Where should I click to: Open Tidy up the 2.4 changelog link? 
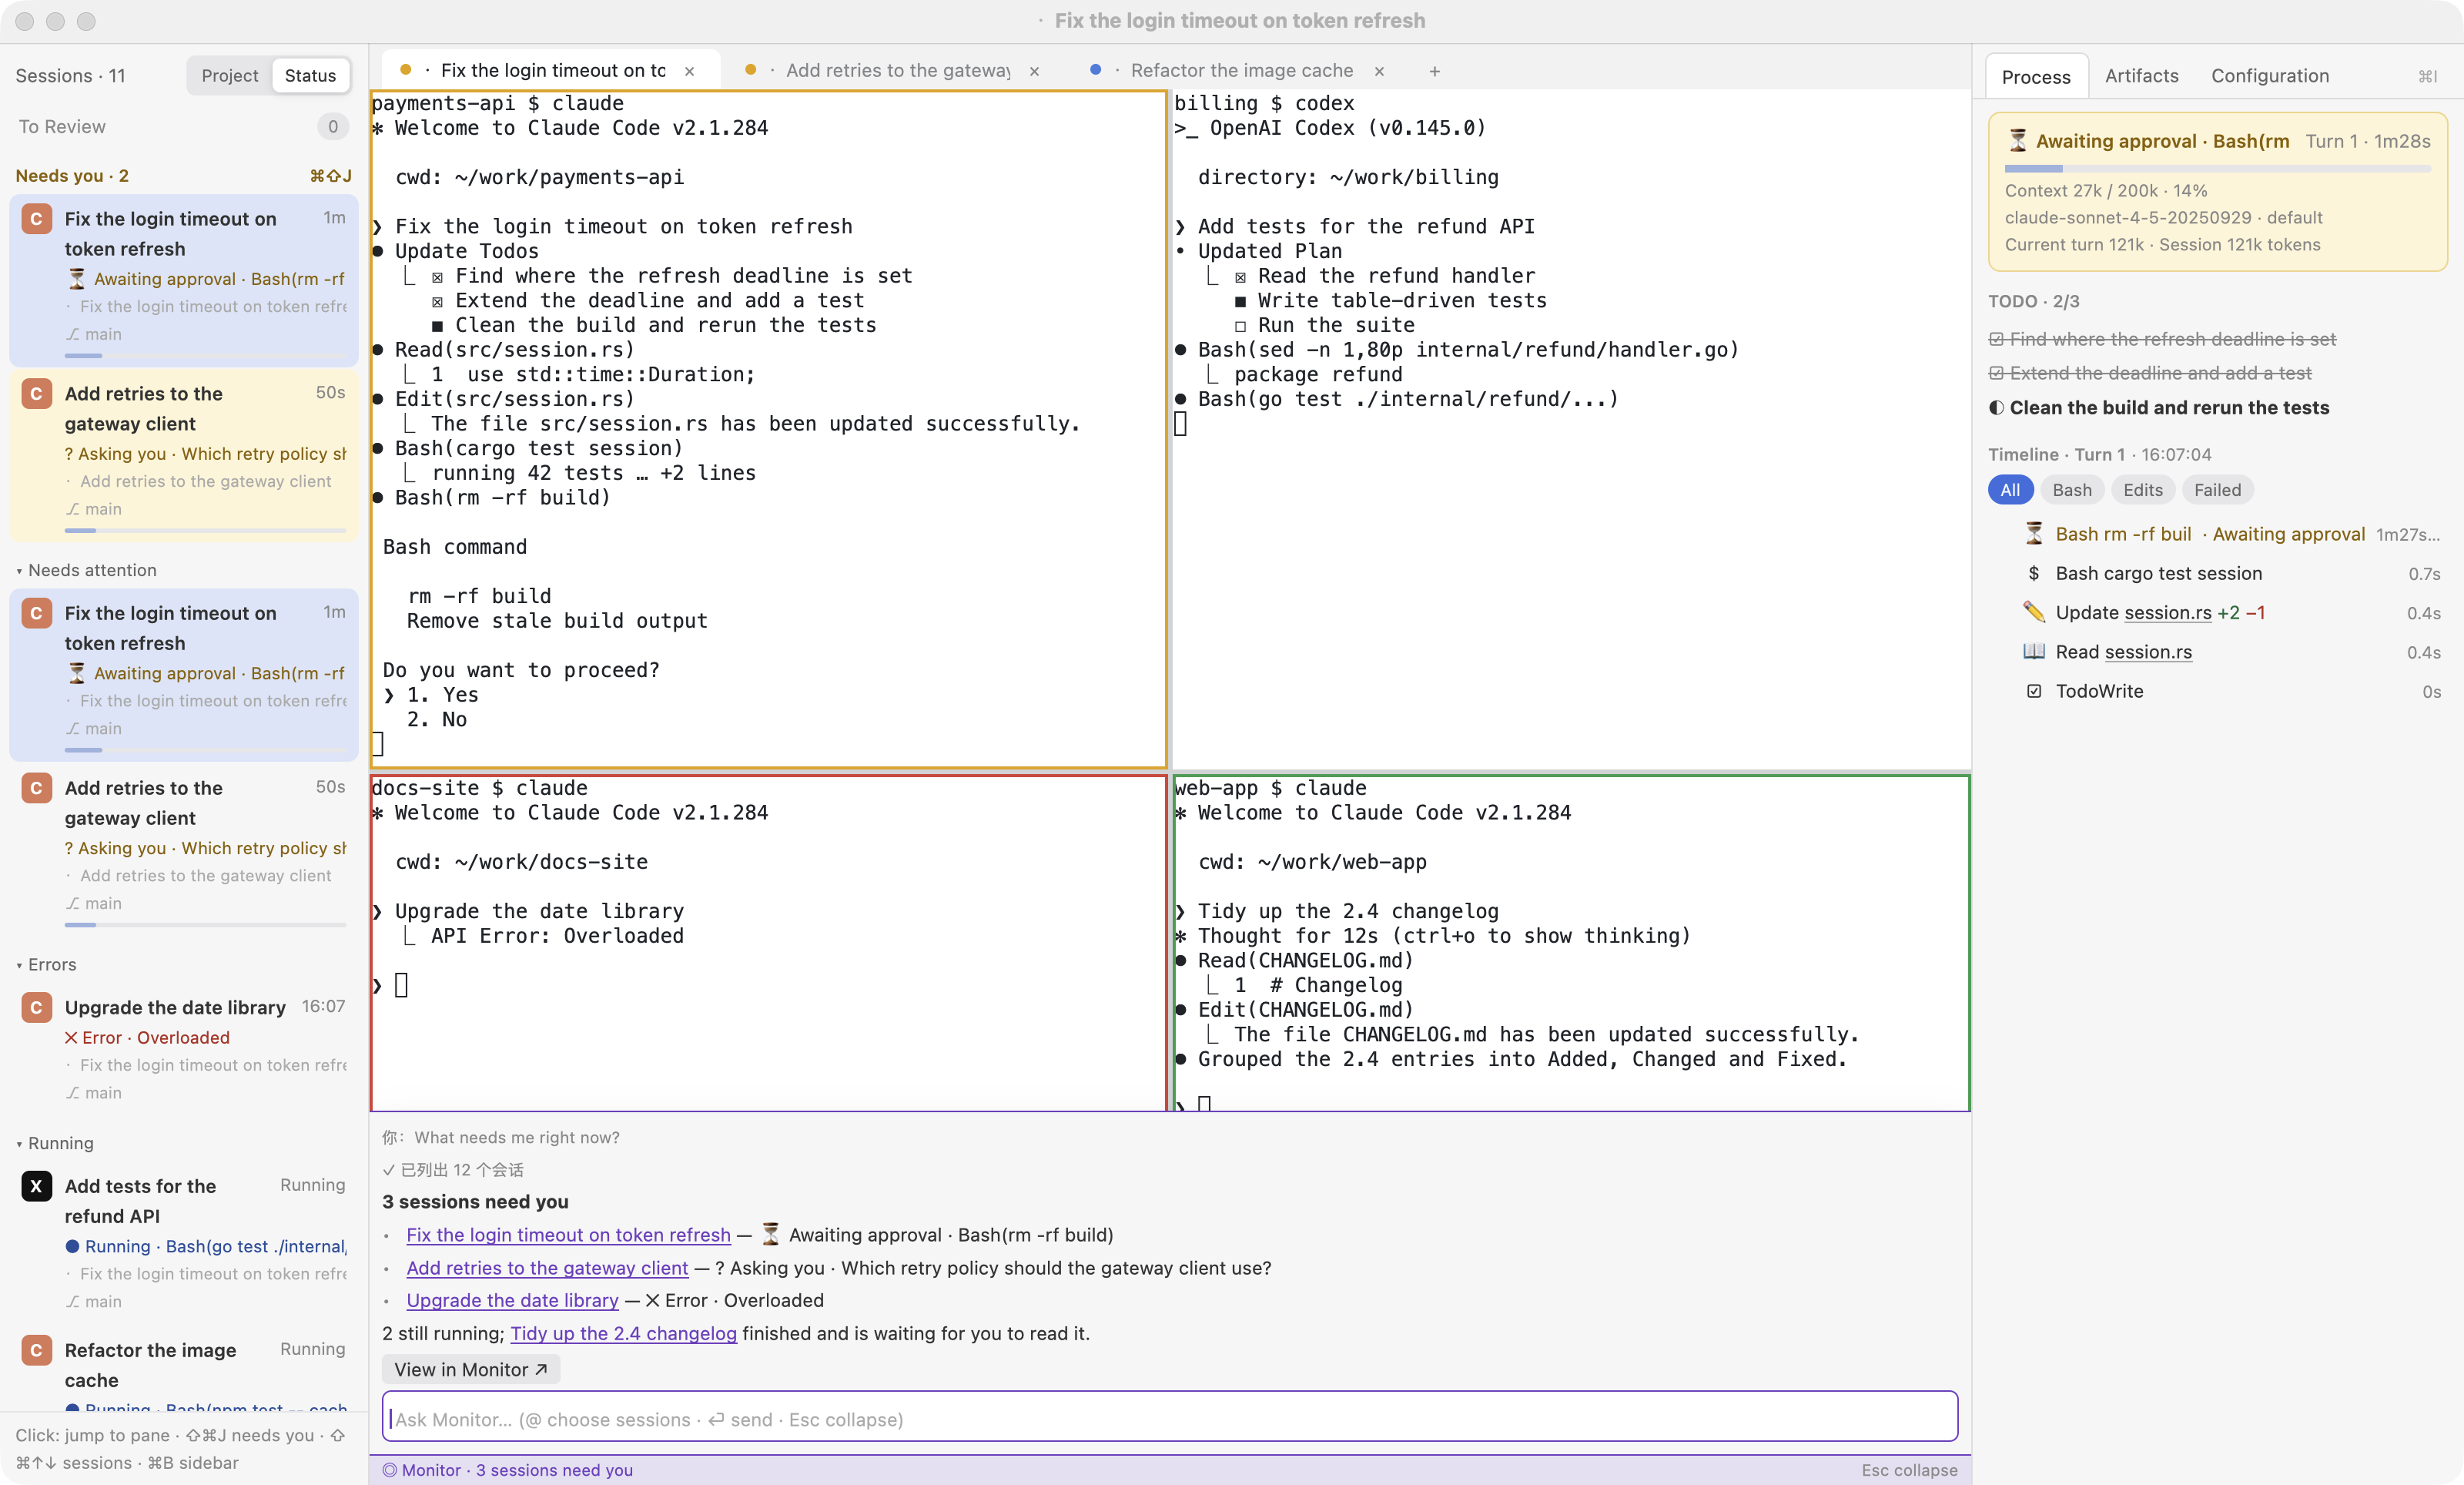click(623, 1333)
